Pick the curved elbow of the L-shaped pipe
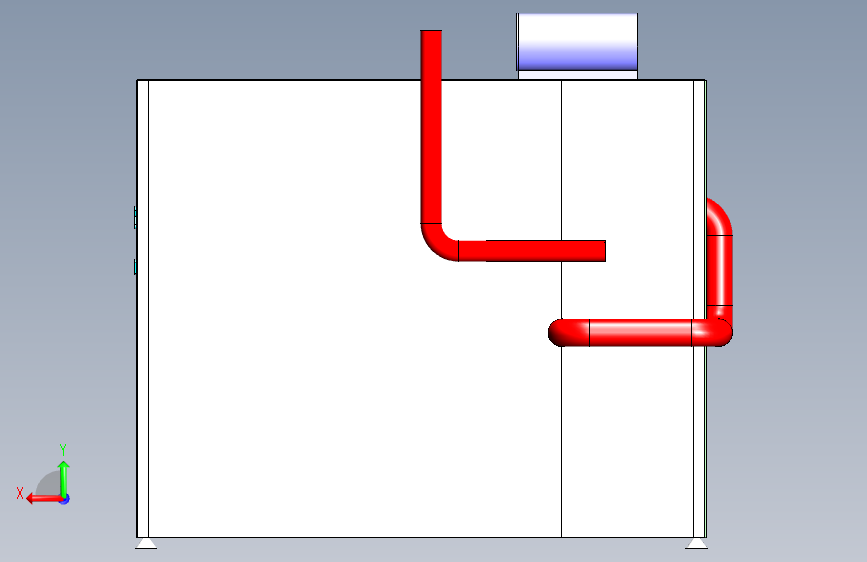 pyautogui.click(x=438, y=244)
